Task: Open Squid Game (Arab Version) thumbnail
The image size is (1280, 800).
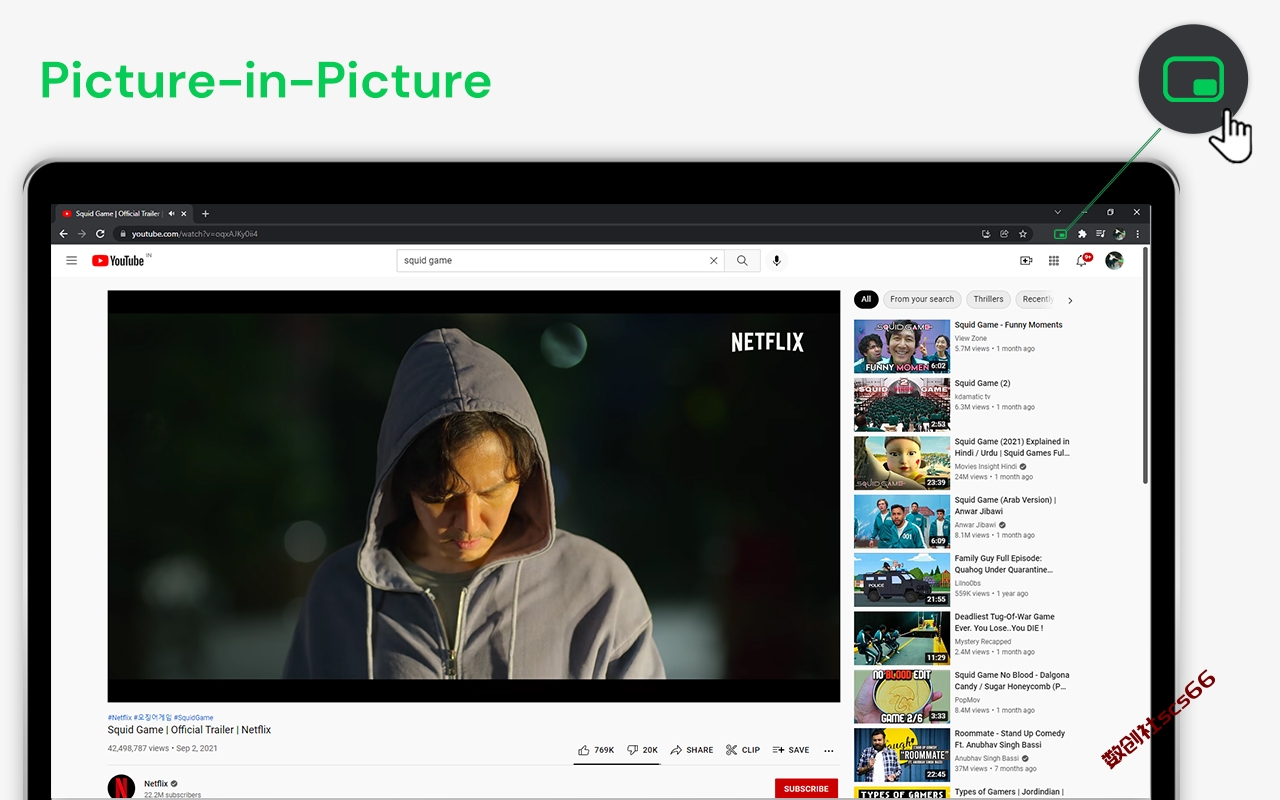Action: click(x=902, y=521)
